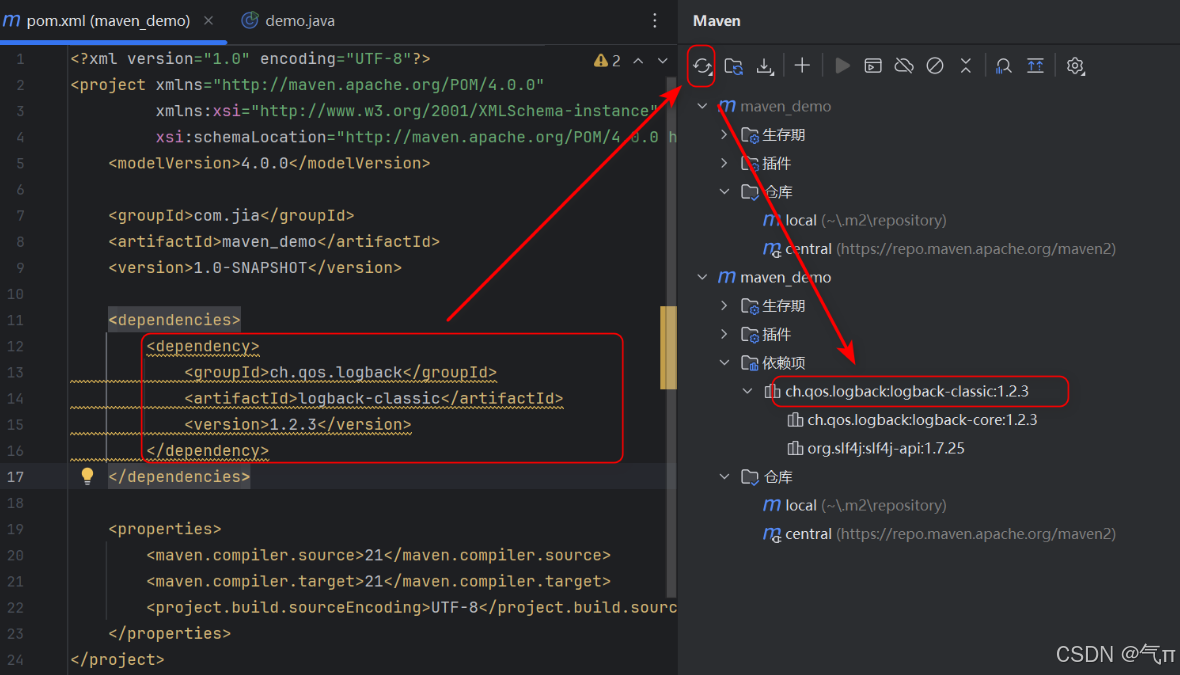Collapse all in Maven toolbar
The width and height of the screenshot is (1180, 675).
point(966,66)
